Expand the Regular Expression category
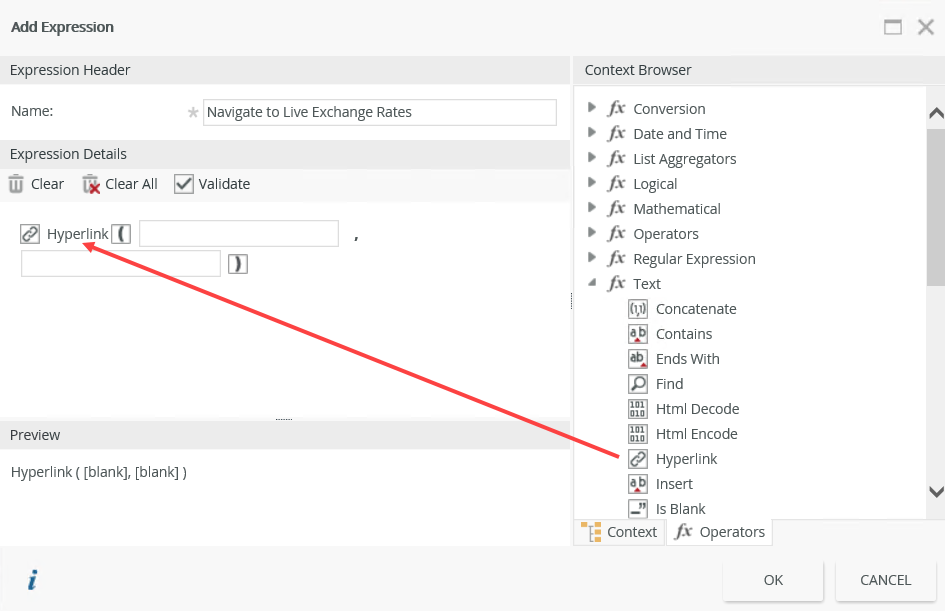Image resolution: width=945 pixels, height=611 pixels. tap(592, 258)
